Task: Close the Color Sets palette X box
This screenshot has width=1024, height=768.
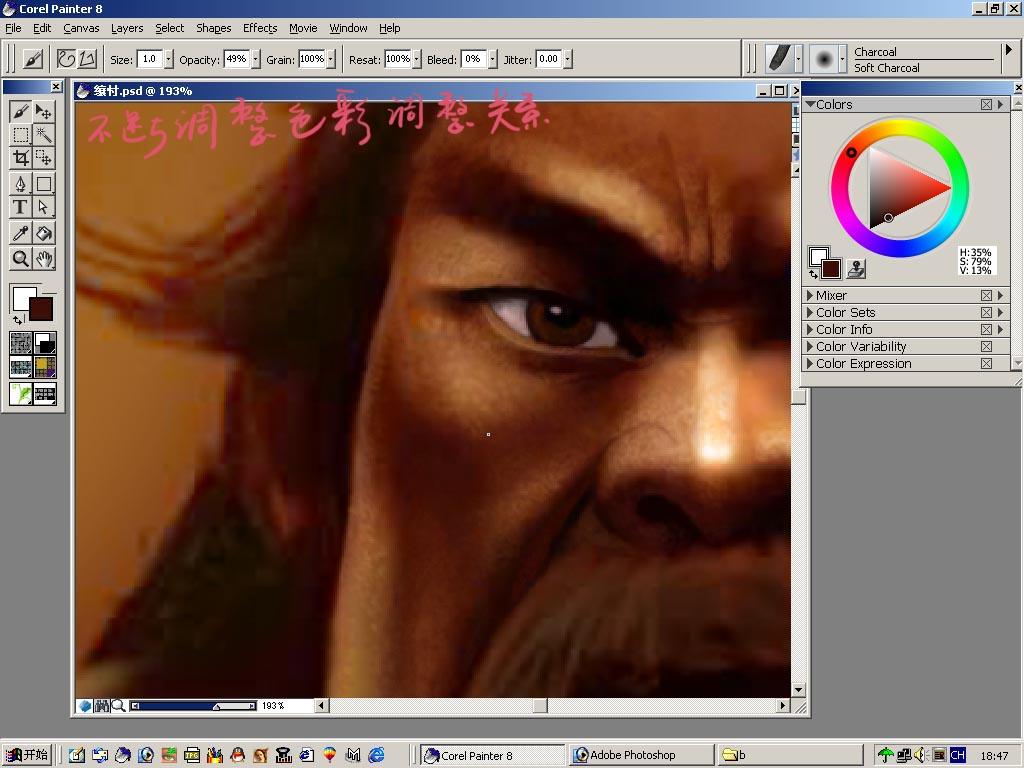Action: pyautogui.click(x=986, y=312)
